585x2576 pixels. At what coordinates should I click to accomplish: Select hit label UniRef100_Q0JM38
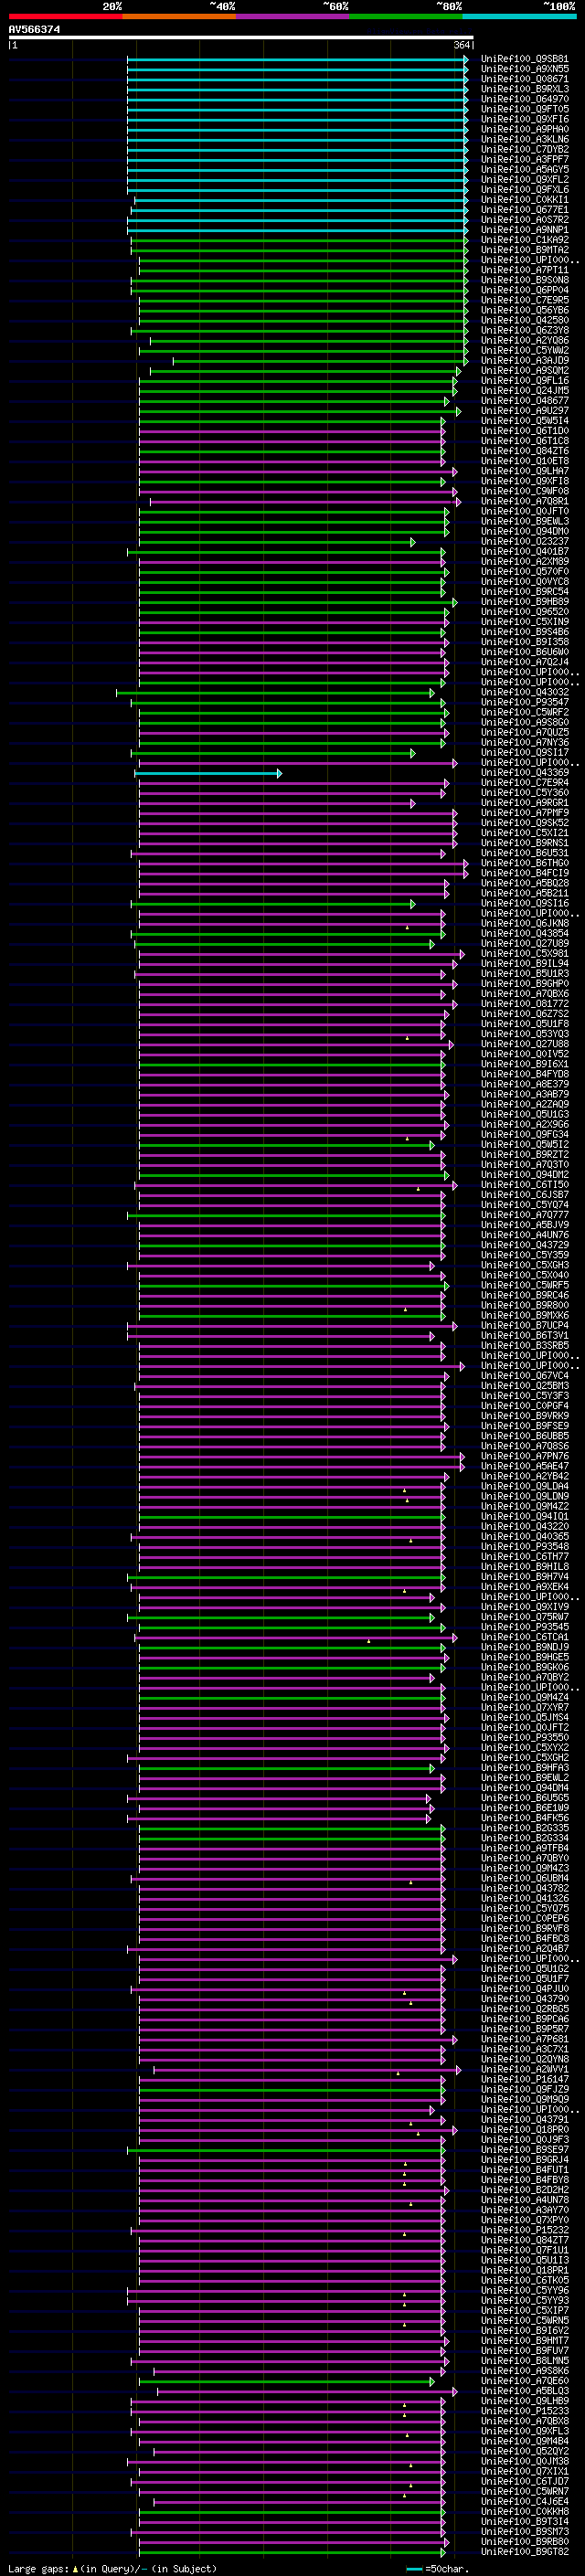525,2460
